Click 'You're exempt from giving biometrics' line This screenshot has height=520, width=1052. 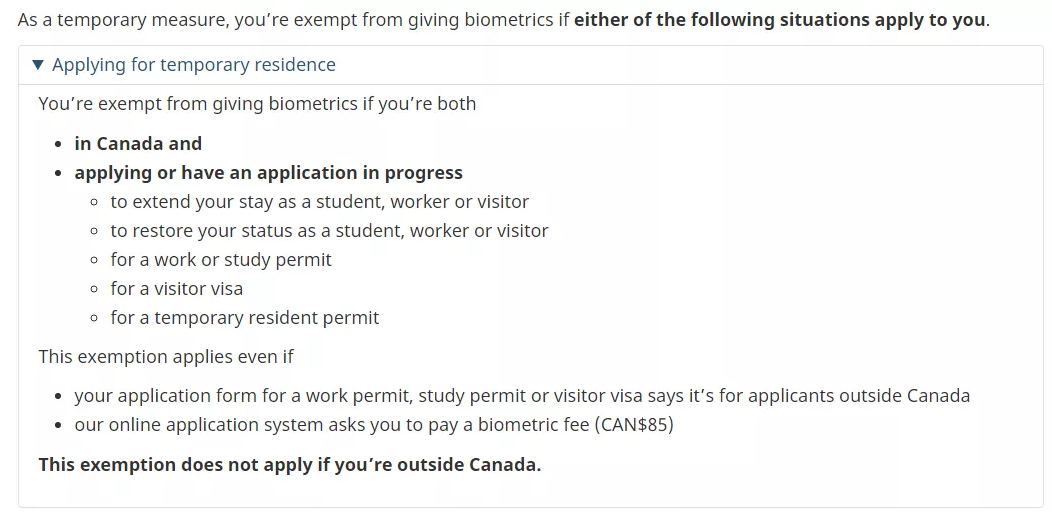257,104
